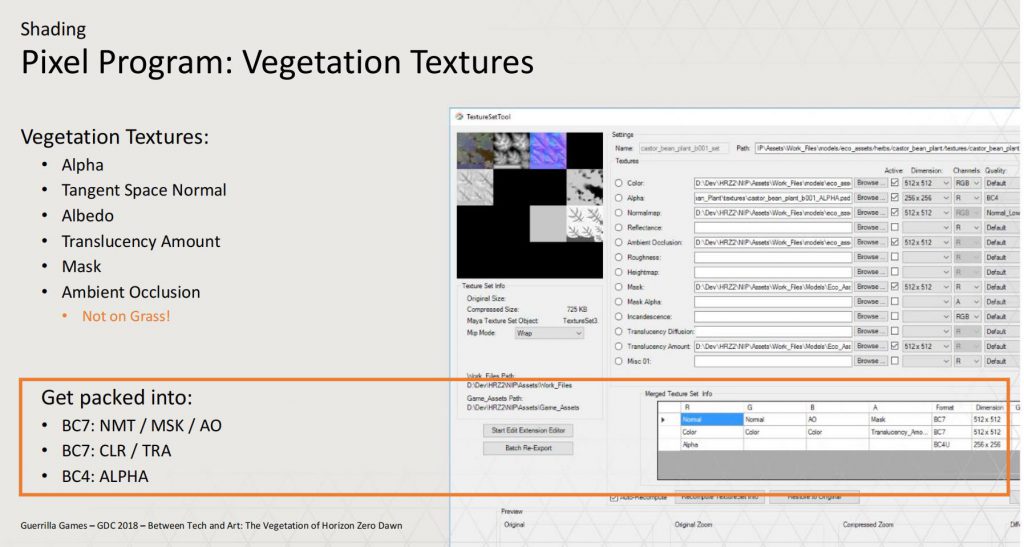Image resolution: width=1024 pixels, height=547 pixels.
Task: Click the Path field in Settings
Action: pos(885,148)
